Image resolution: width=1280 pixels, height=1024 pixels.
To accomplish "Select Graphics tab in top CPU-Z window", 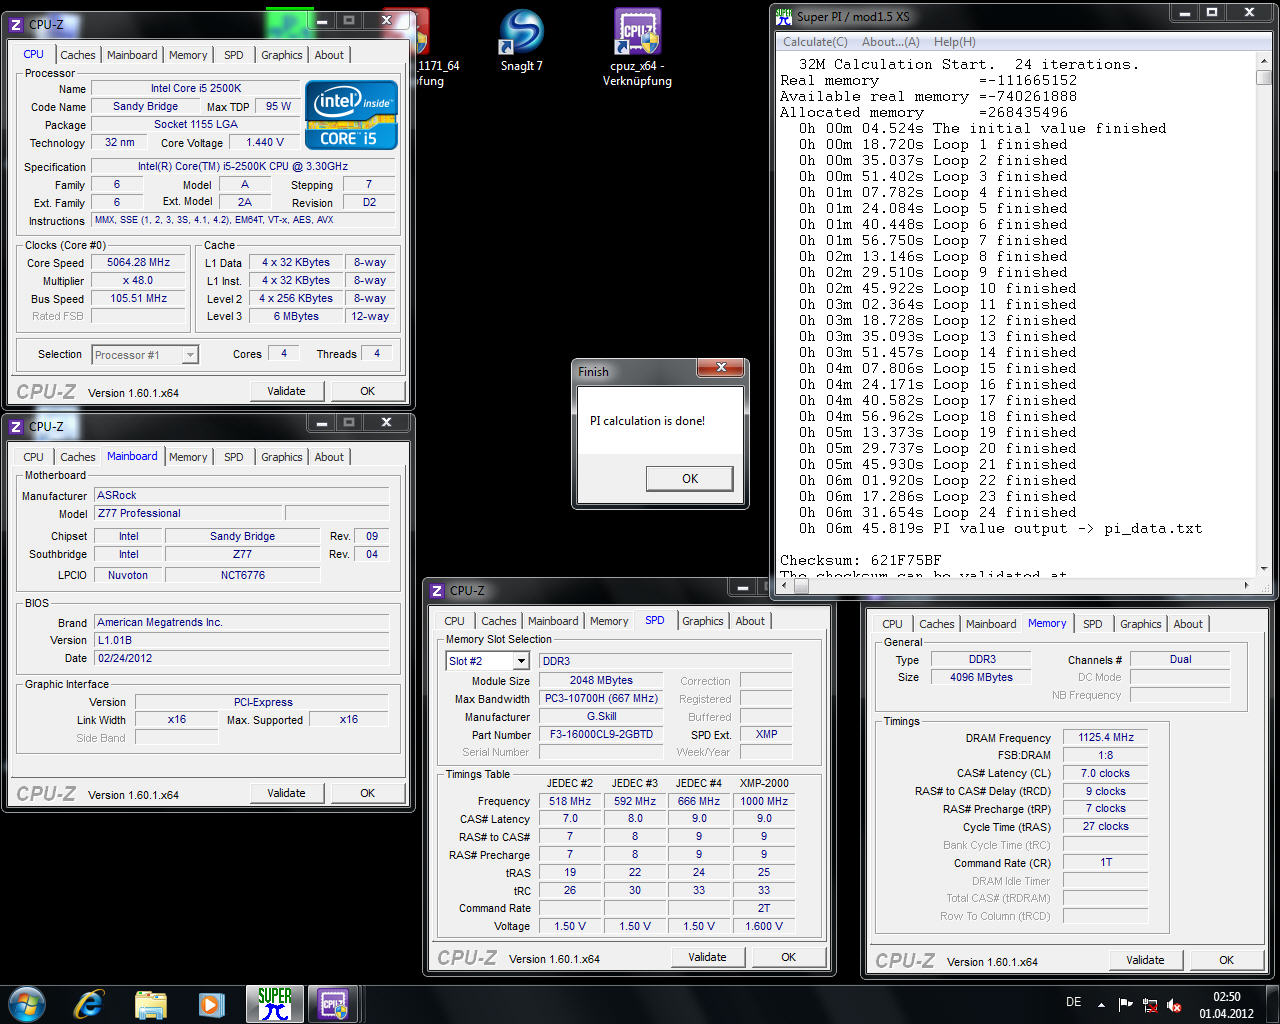I will pyautogui.click(x=282, y=55).
